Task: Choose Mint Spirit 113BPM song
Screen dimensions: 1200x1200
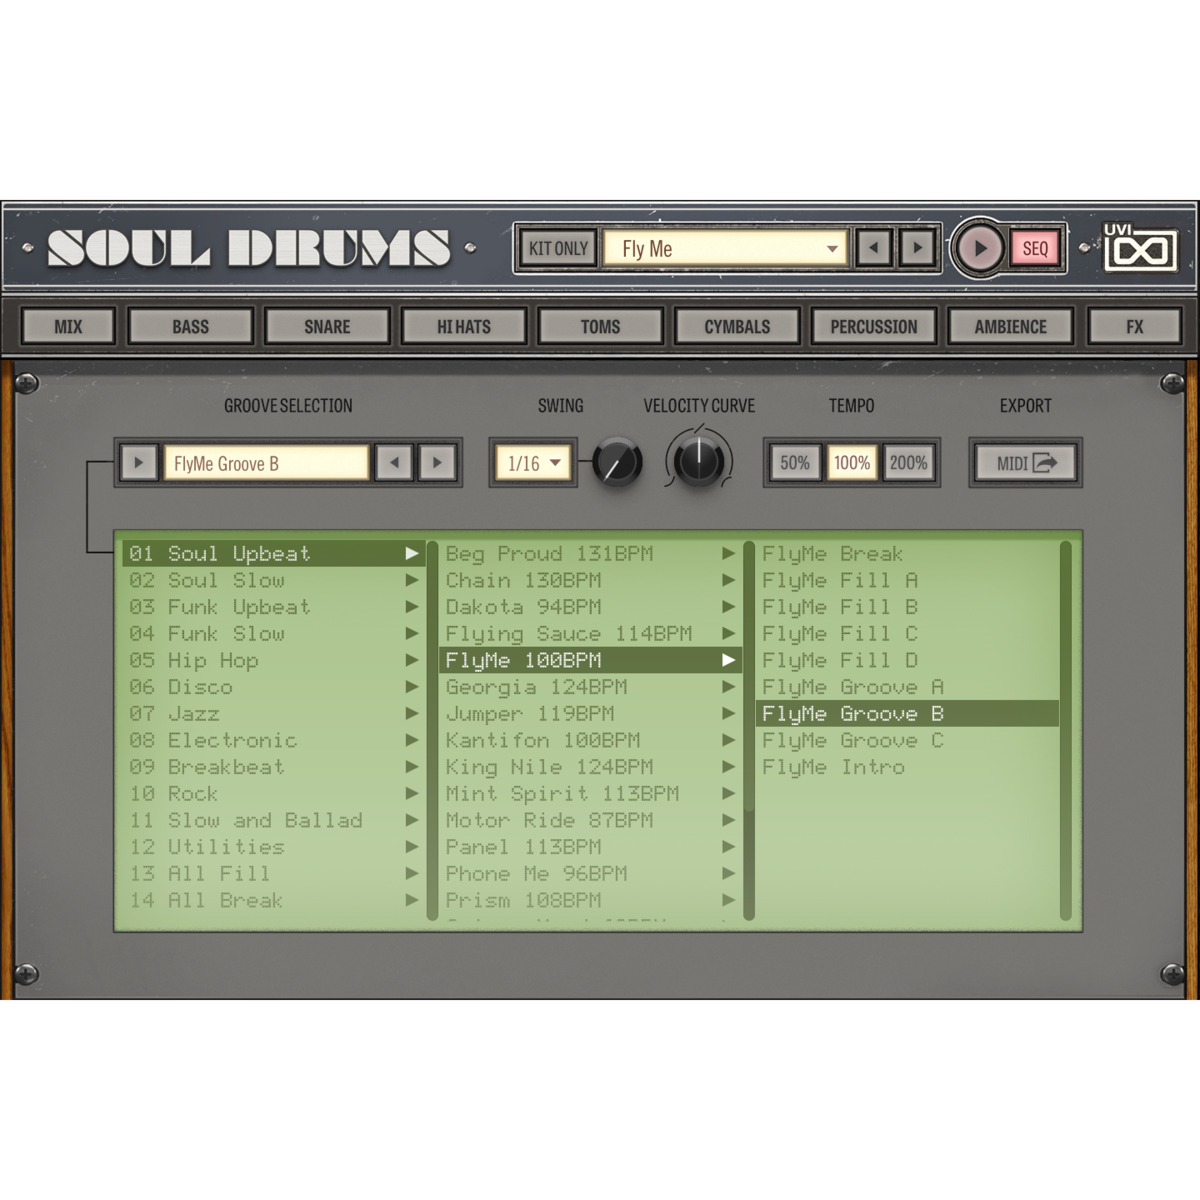Action: (590, 793)
